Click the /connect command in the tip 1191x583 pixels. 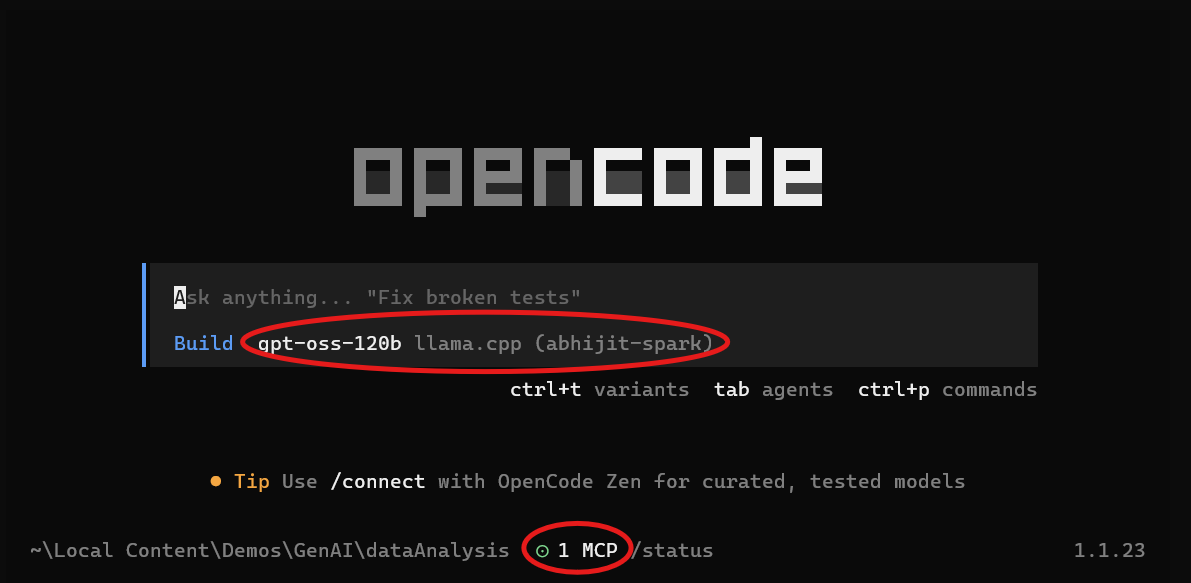[378, 481]
